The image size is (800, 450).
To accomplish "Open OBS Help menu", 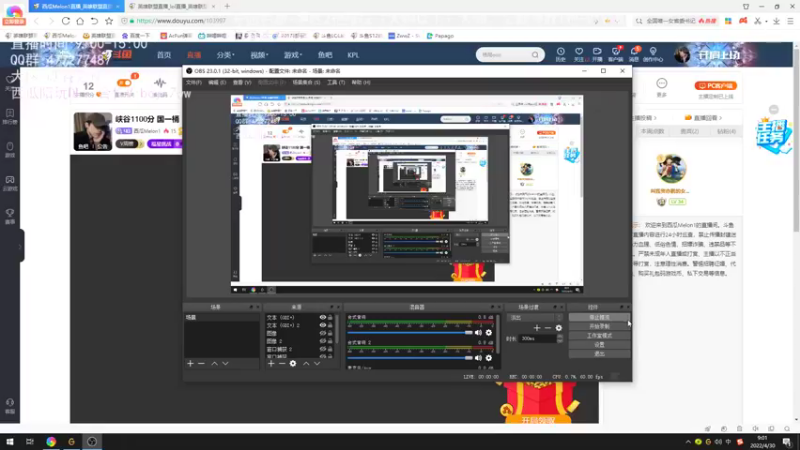I will 361,82.
